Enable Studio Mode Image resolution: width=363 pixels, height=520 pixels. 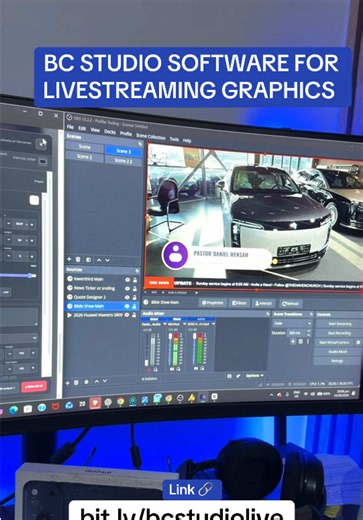[338, 352]
